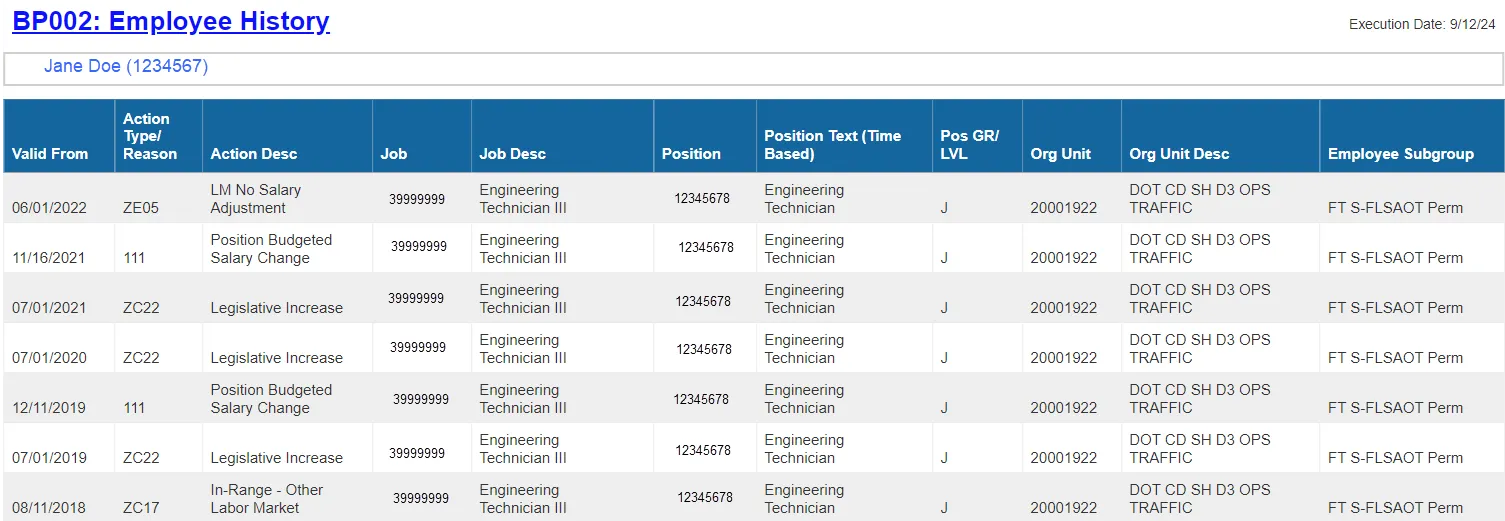Click the LM No Salary Adjustment cell
Screen dimensions: 1505x521
pyautogui.click(x=256, y=199)
